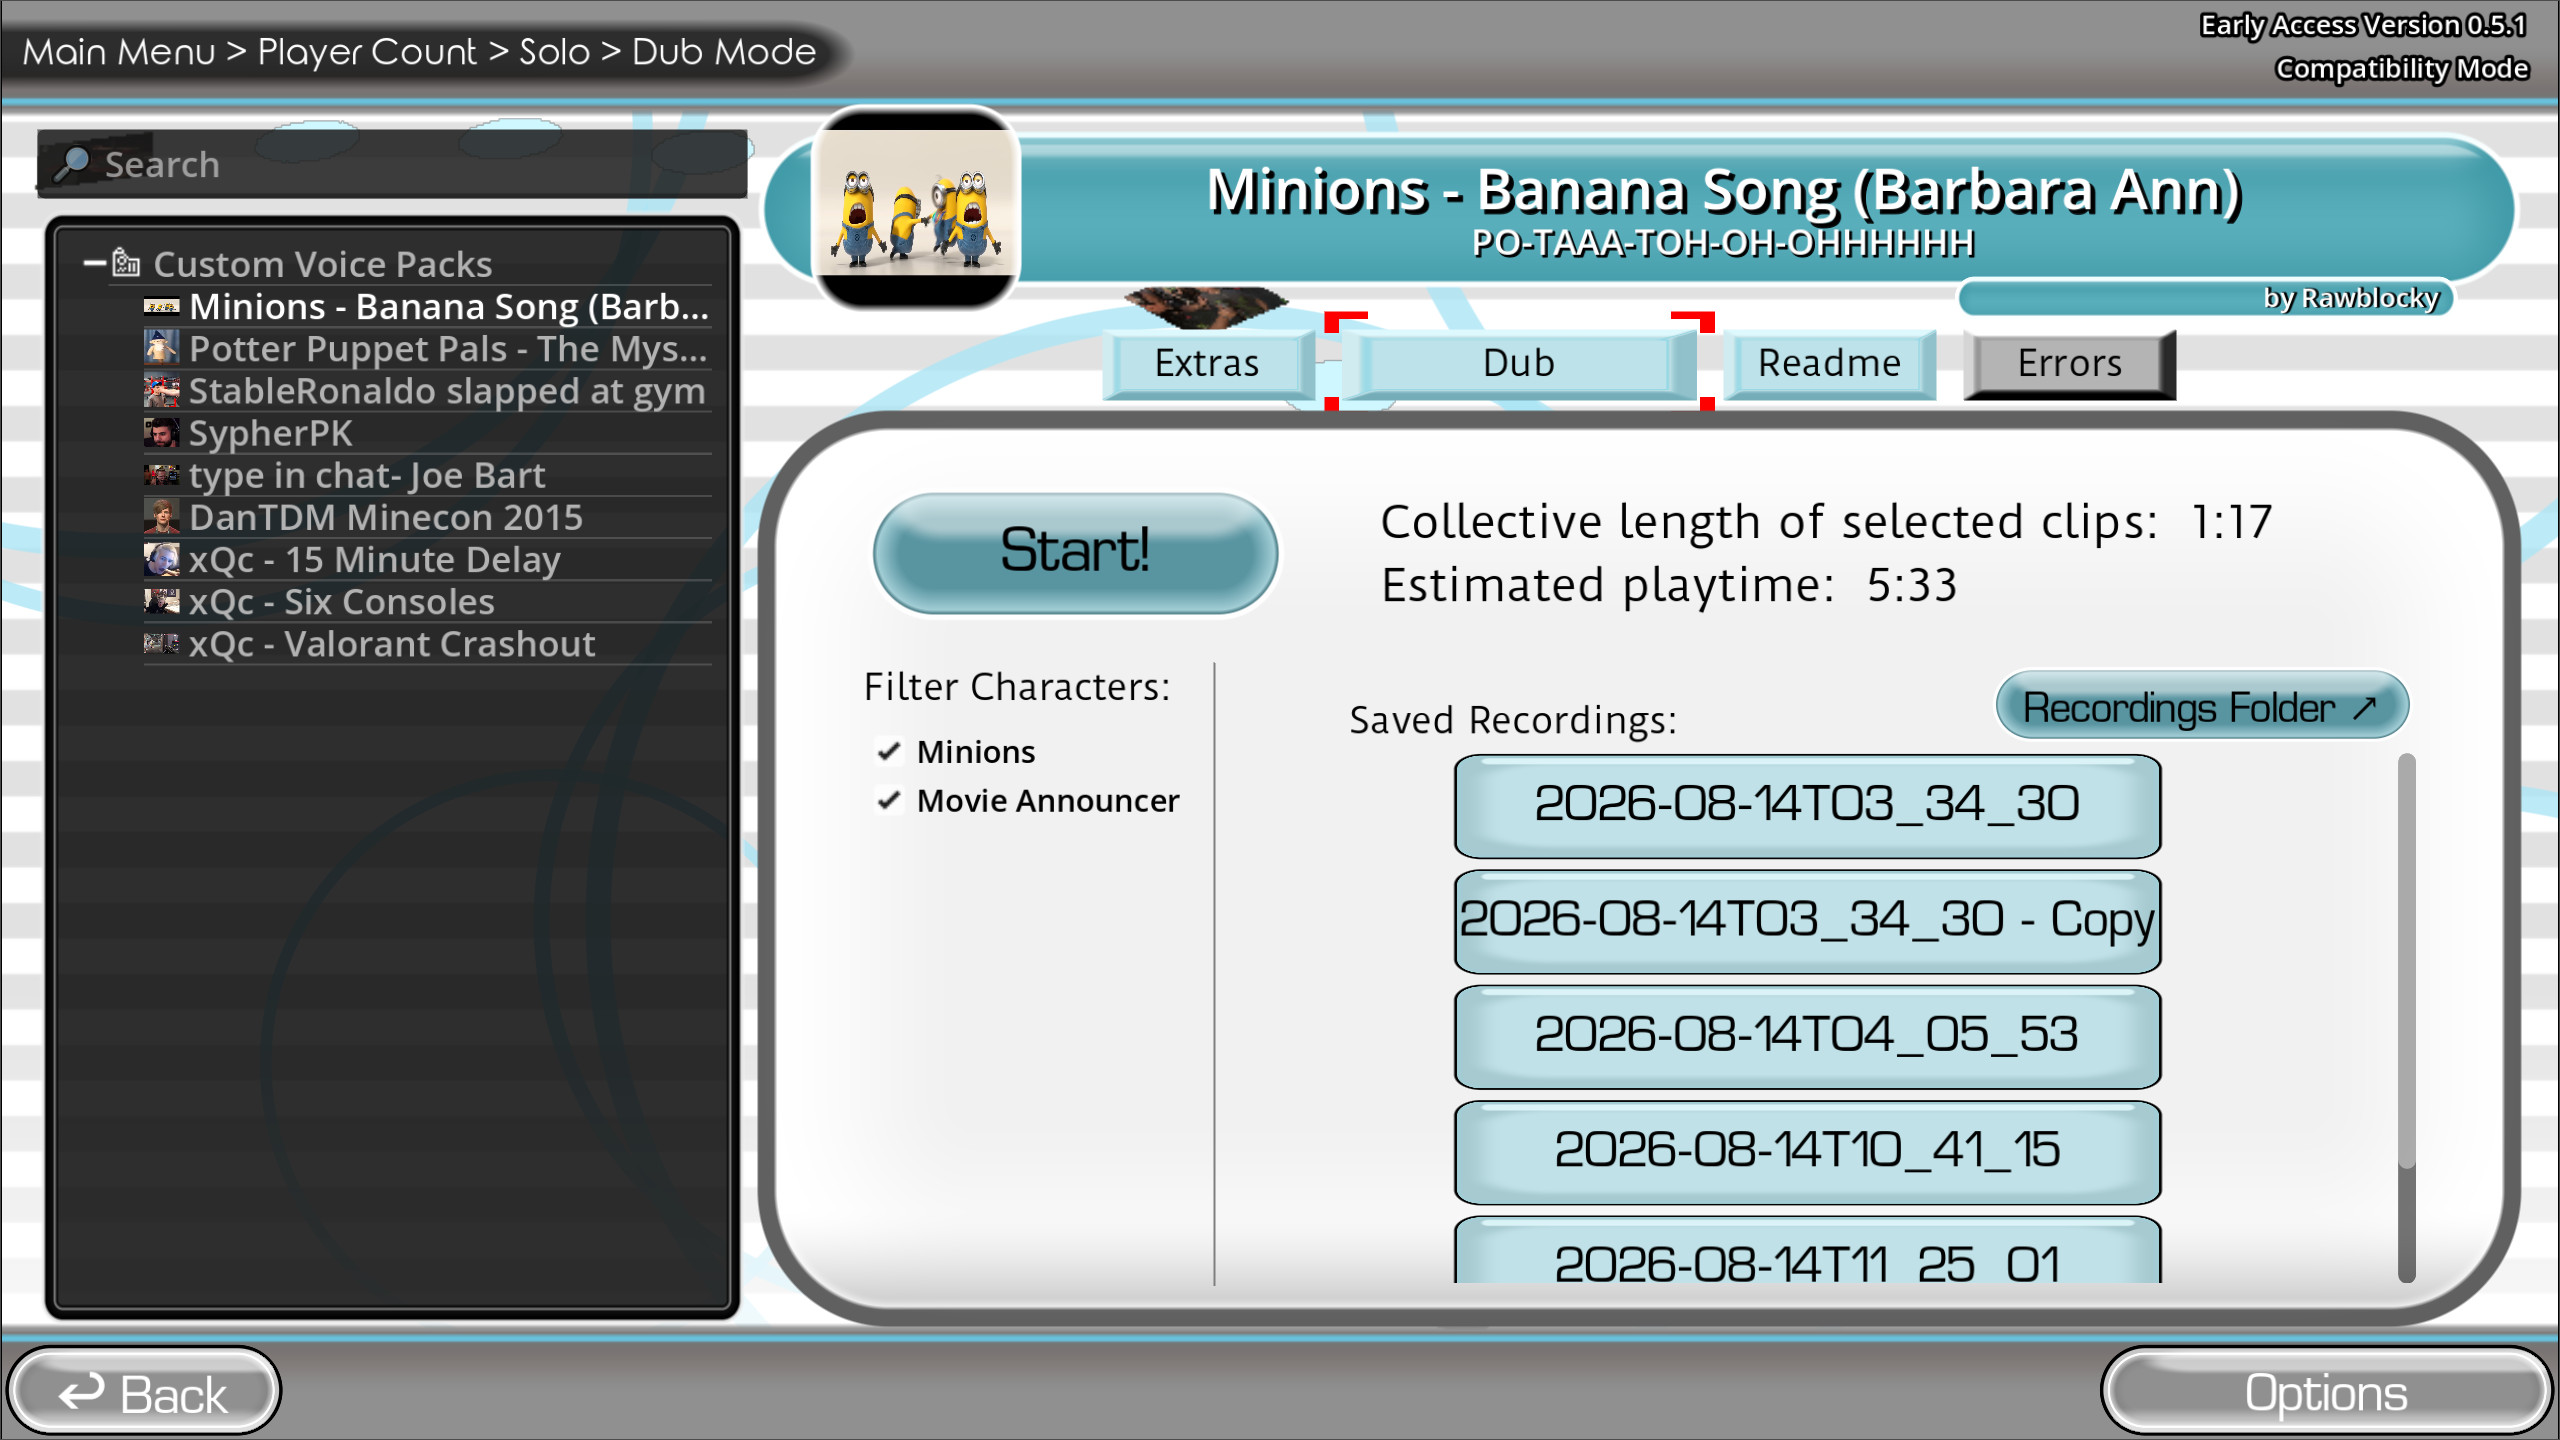Uncheck the Movie Announcer character filter
Screen dimensions: 2560x1440
pyautogui.click(x=888, y=800)
